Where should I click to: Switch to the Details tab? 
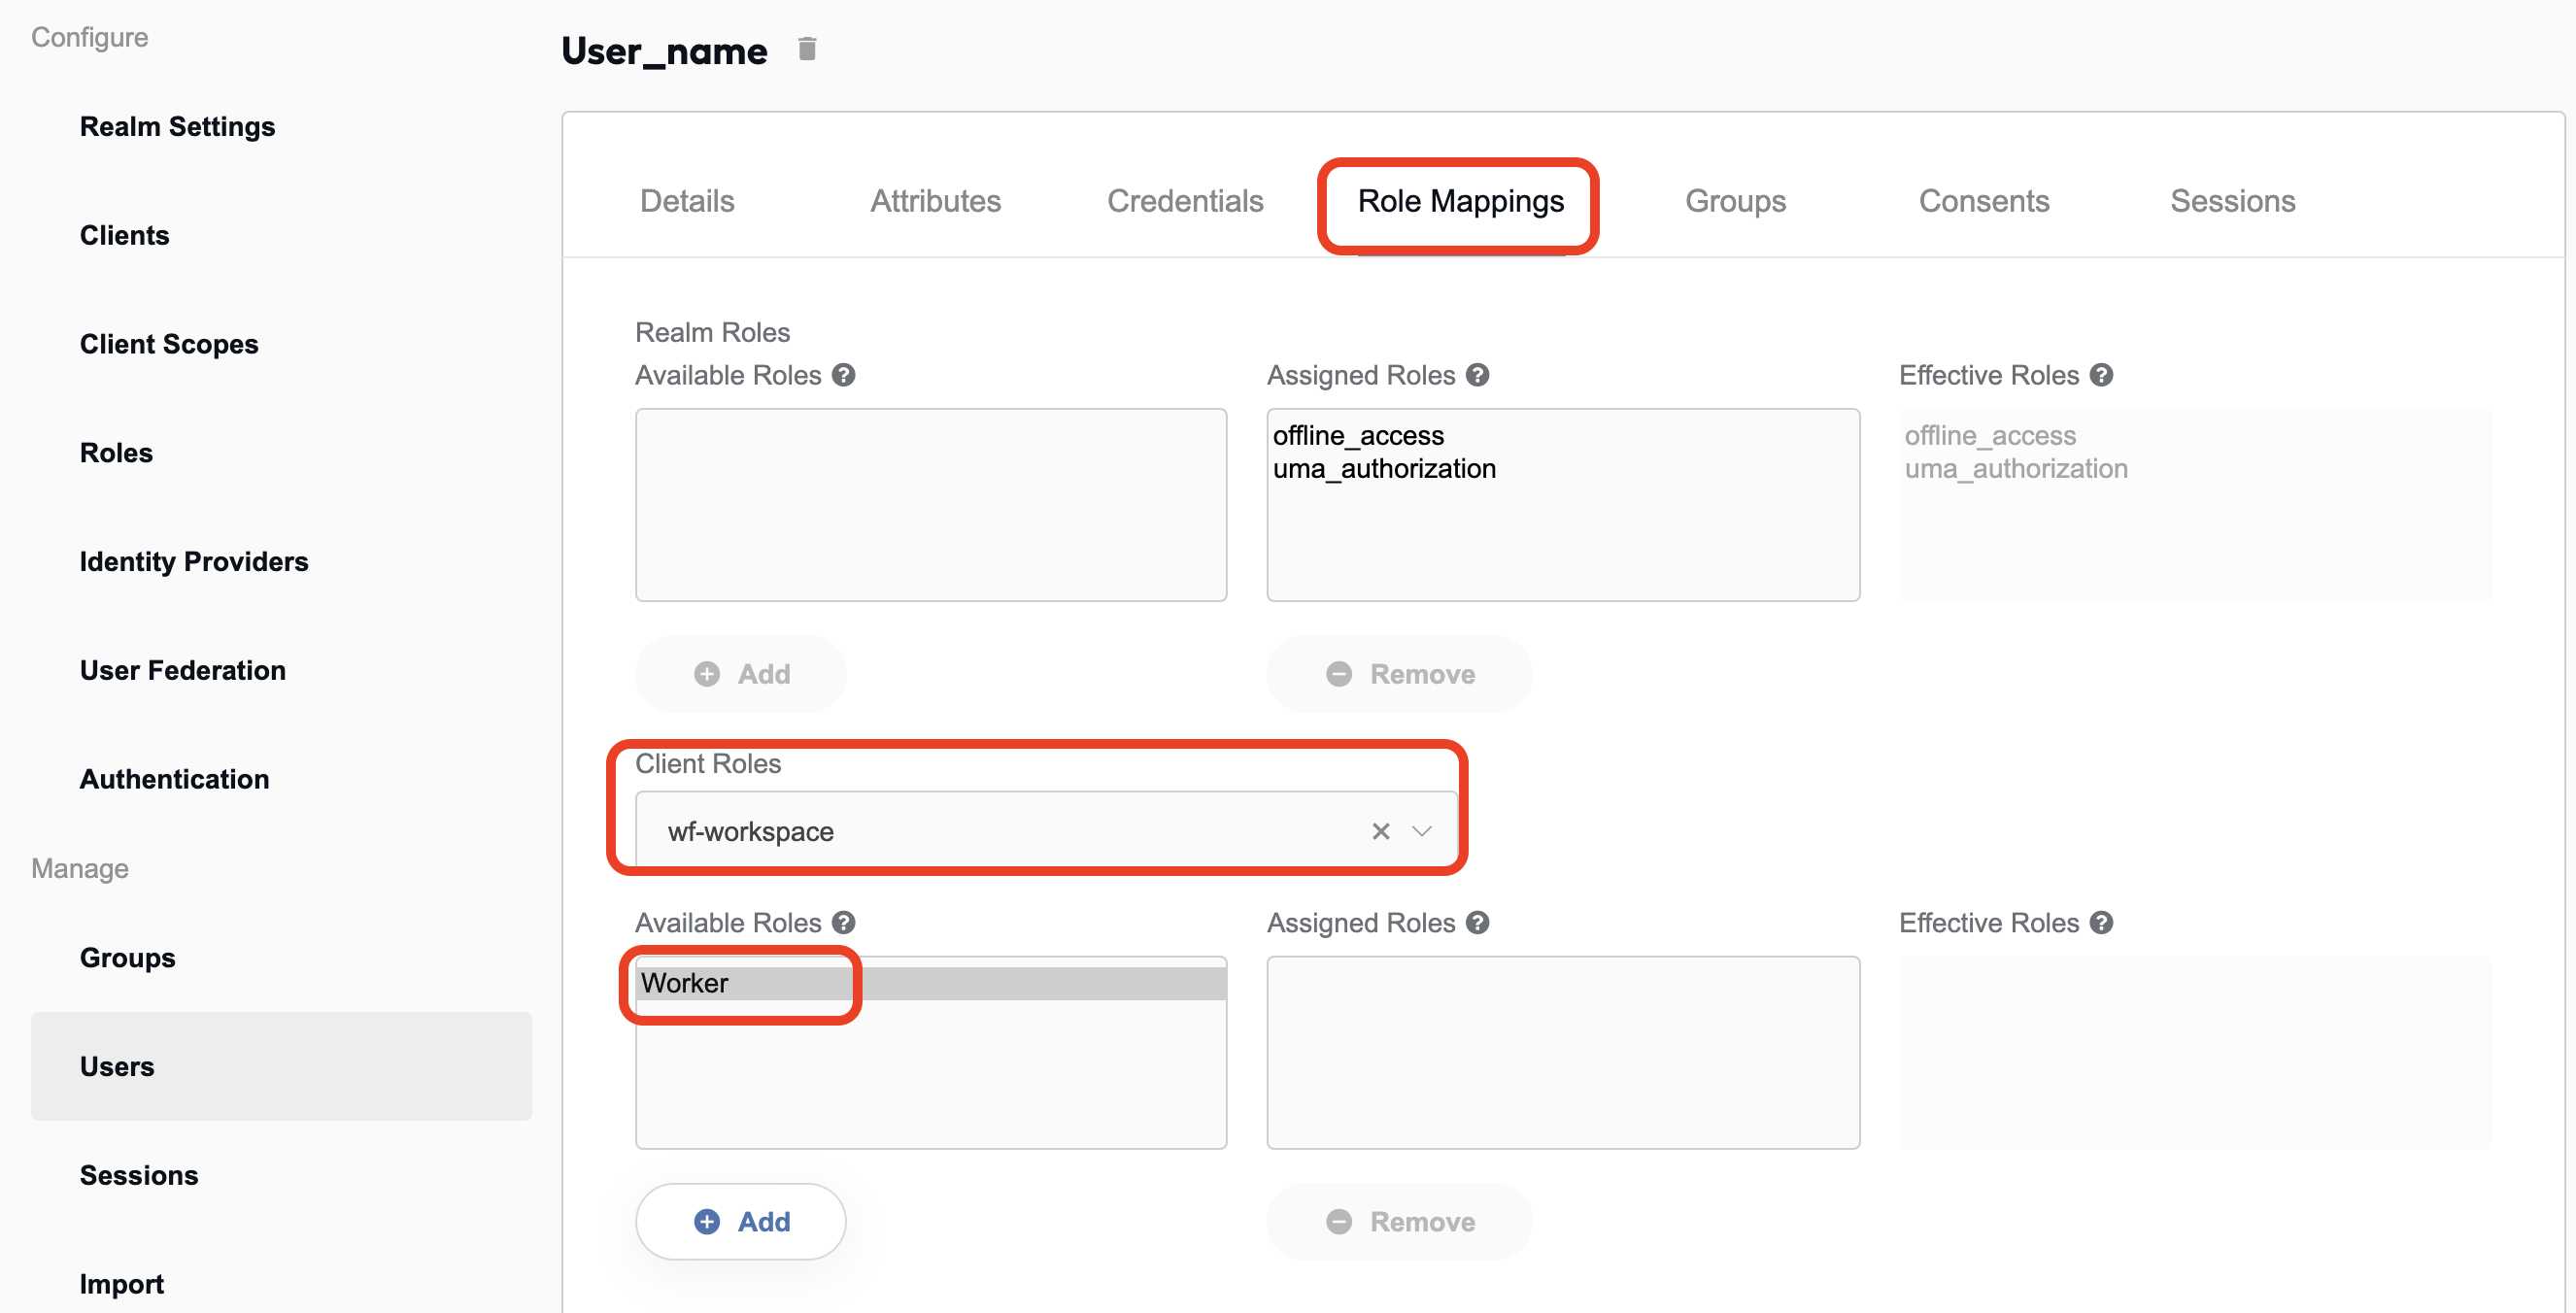click(687, 201)
